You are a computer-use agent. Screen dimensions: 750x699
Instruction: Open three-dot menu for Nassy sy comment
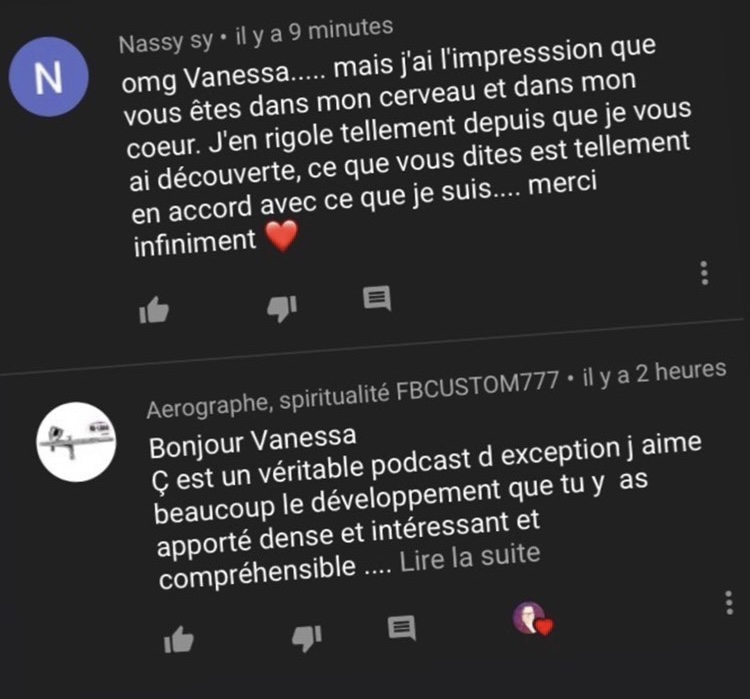tap(704, 273)
